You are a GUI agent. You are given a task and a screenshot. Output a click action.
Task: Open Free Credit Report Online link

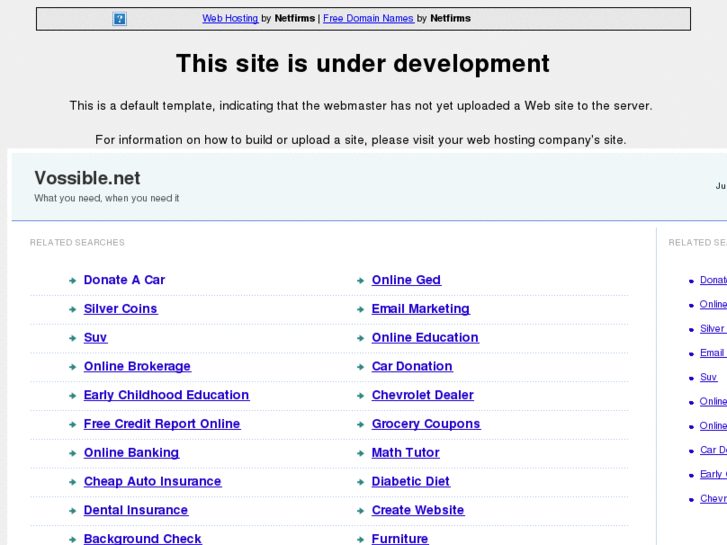[x=162, y=423]
